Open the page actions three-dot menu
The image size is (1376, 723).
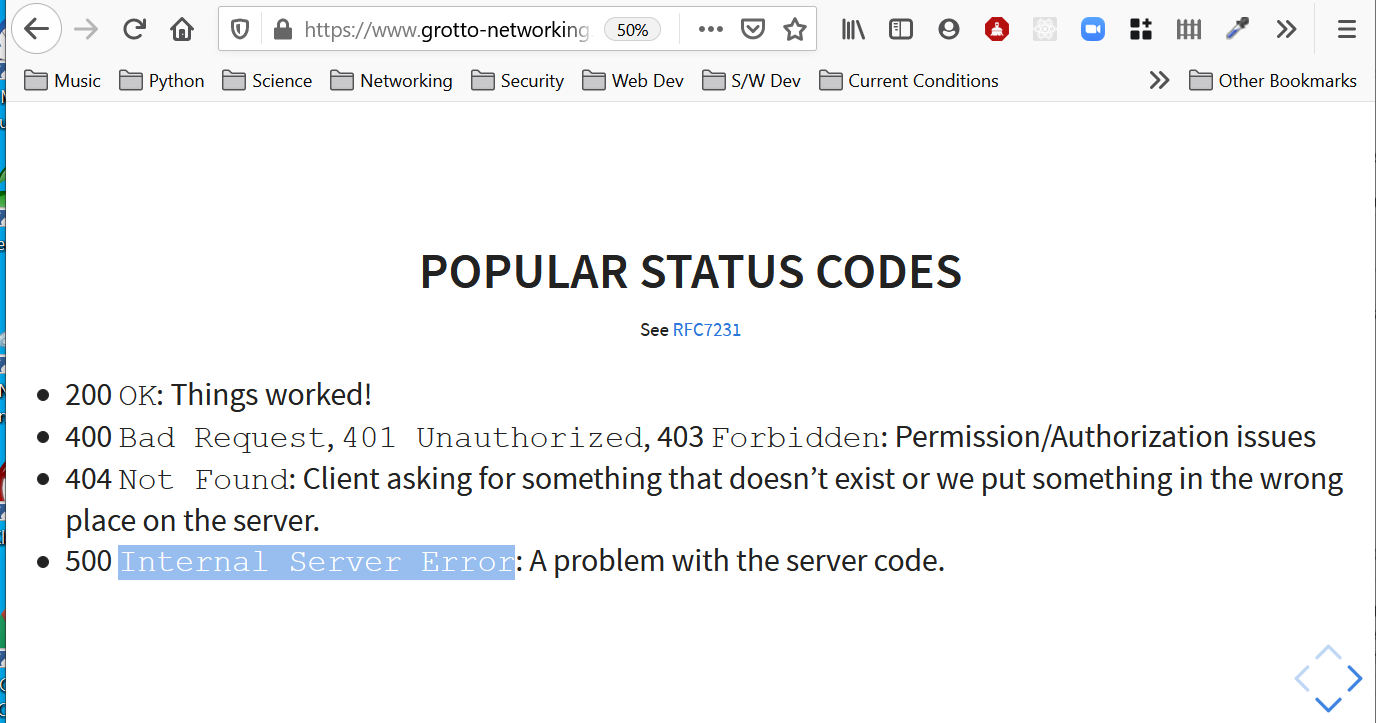[710, 30]
